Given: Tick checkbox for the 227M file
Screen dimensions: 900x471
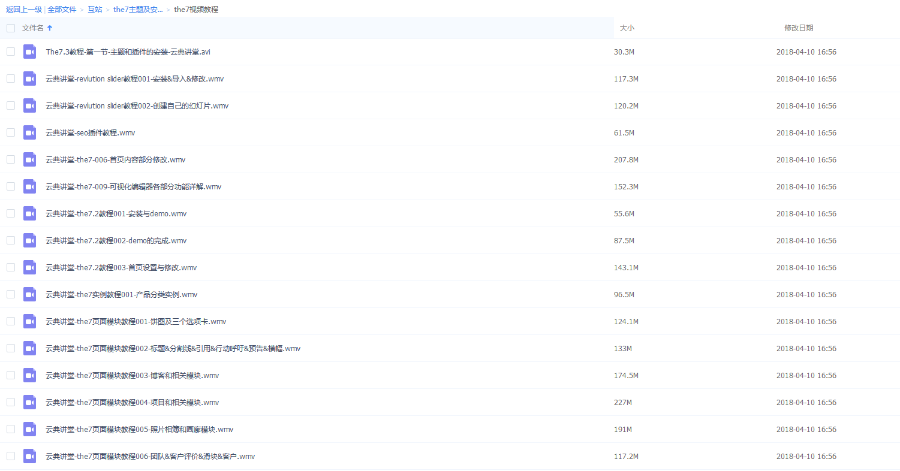Looking at the screenshot, I should 10,402.
